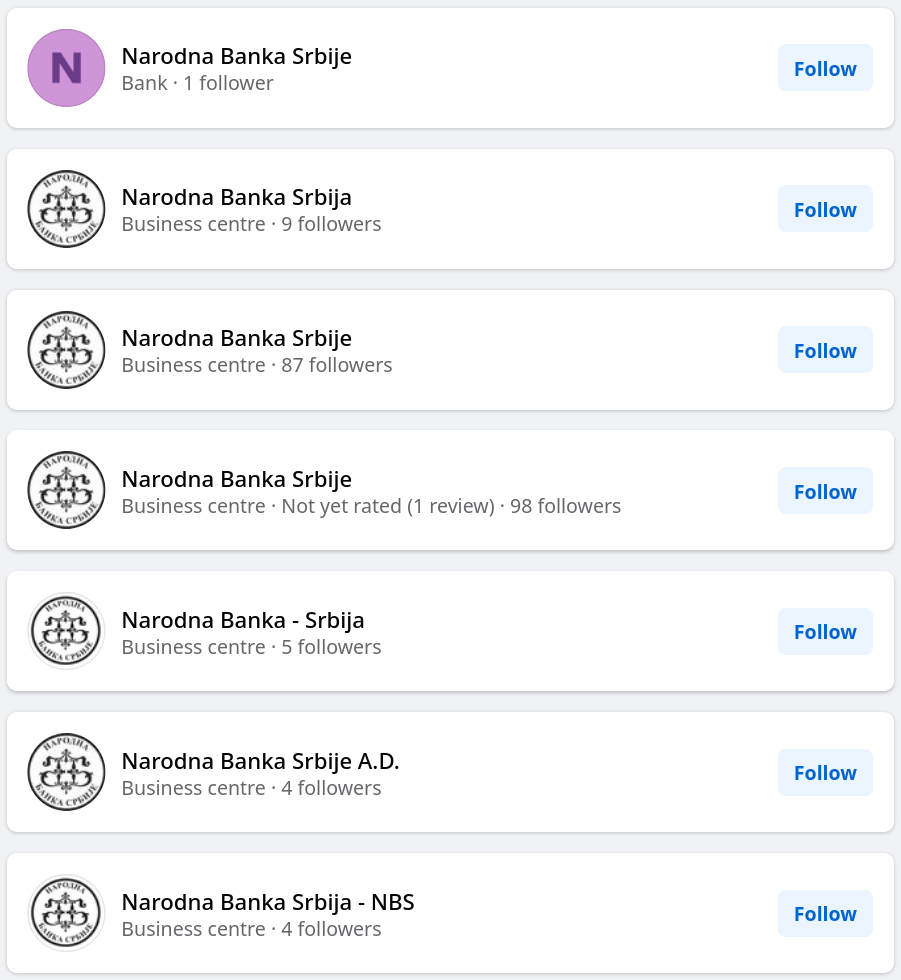This screenshot has height=980, width=901.
Task: Follow Narodna Banka - Srbija page
Action: 825,631
